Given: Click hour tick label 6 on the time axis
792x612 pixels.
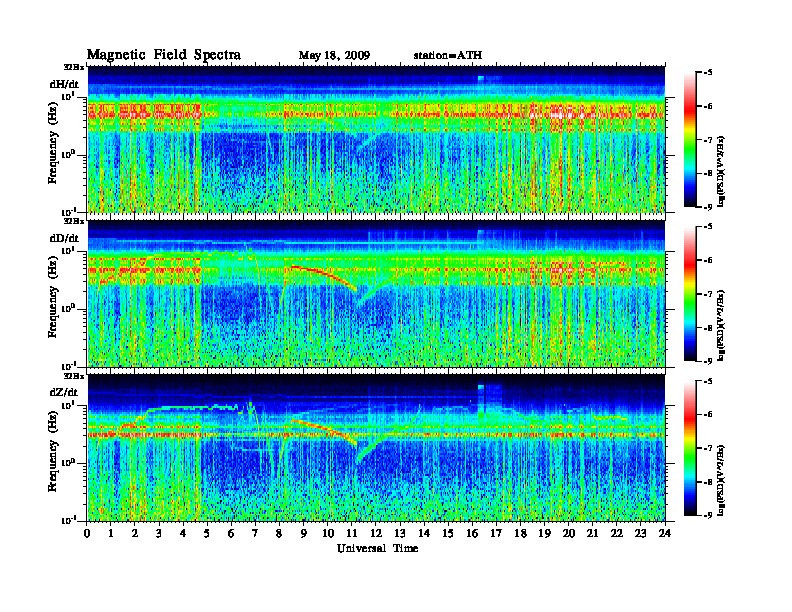Looking at the screenshot, I should (231, 533).
